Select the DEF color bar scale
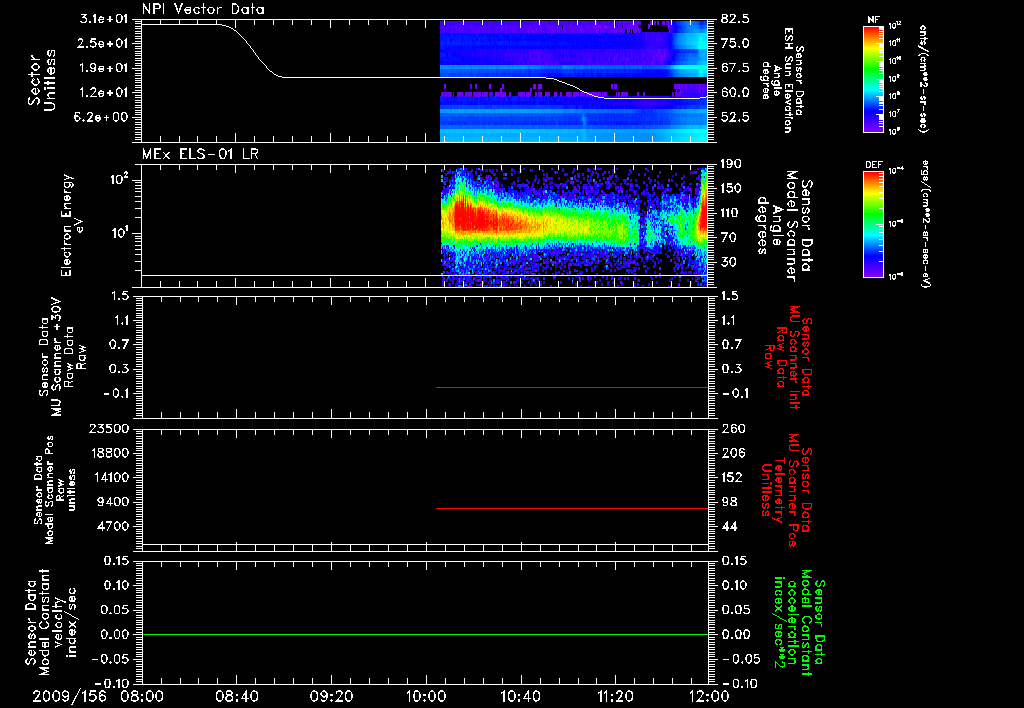 873,224
